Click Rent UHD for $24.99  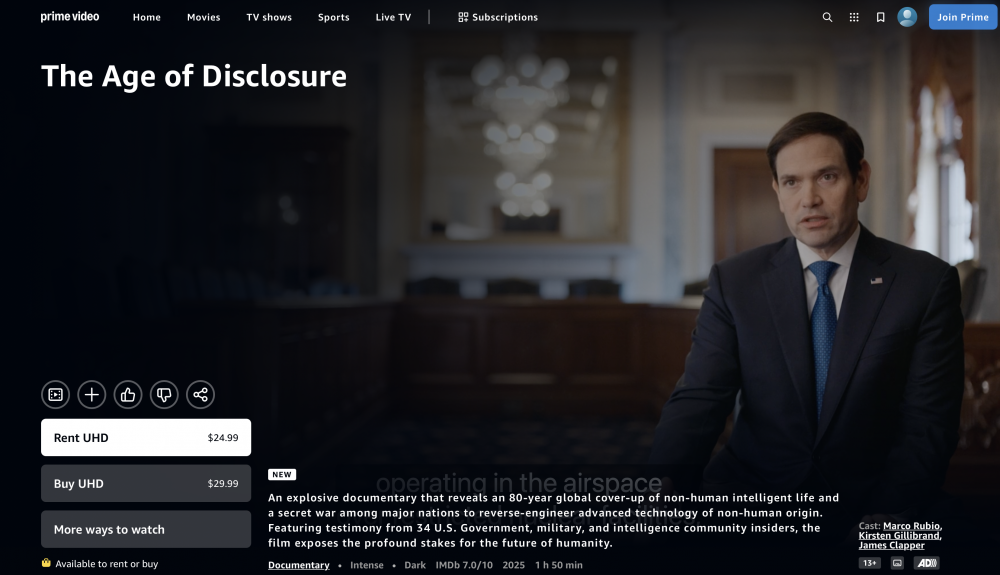tap(146, 437)
